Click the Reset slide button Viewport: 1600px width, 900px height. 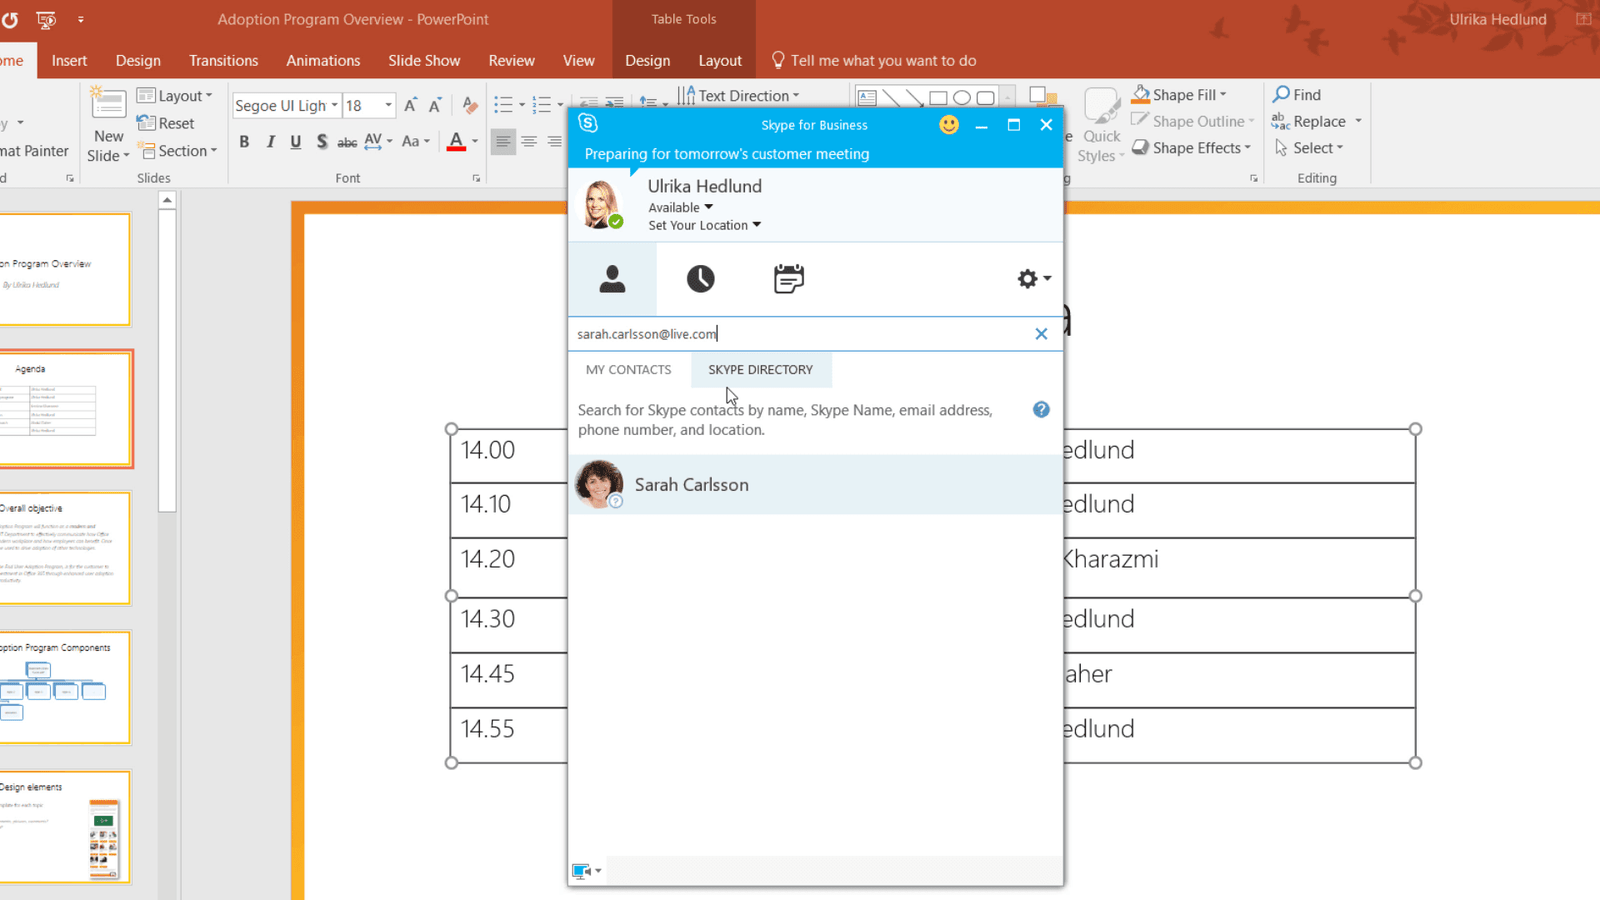167,124
